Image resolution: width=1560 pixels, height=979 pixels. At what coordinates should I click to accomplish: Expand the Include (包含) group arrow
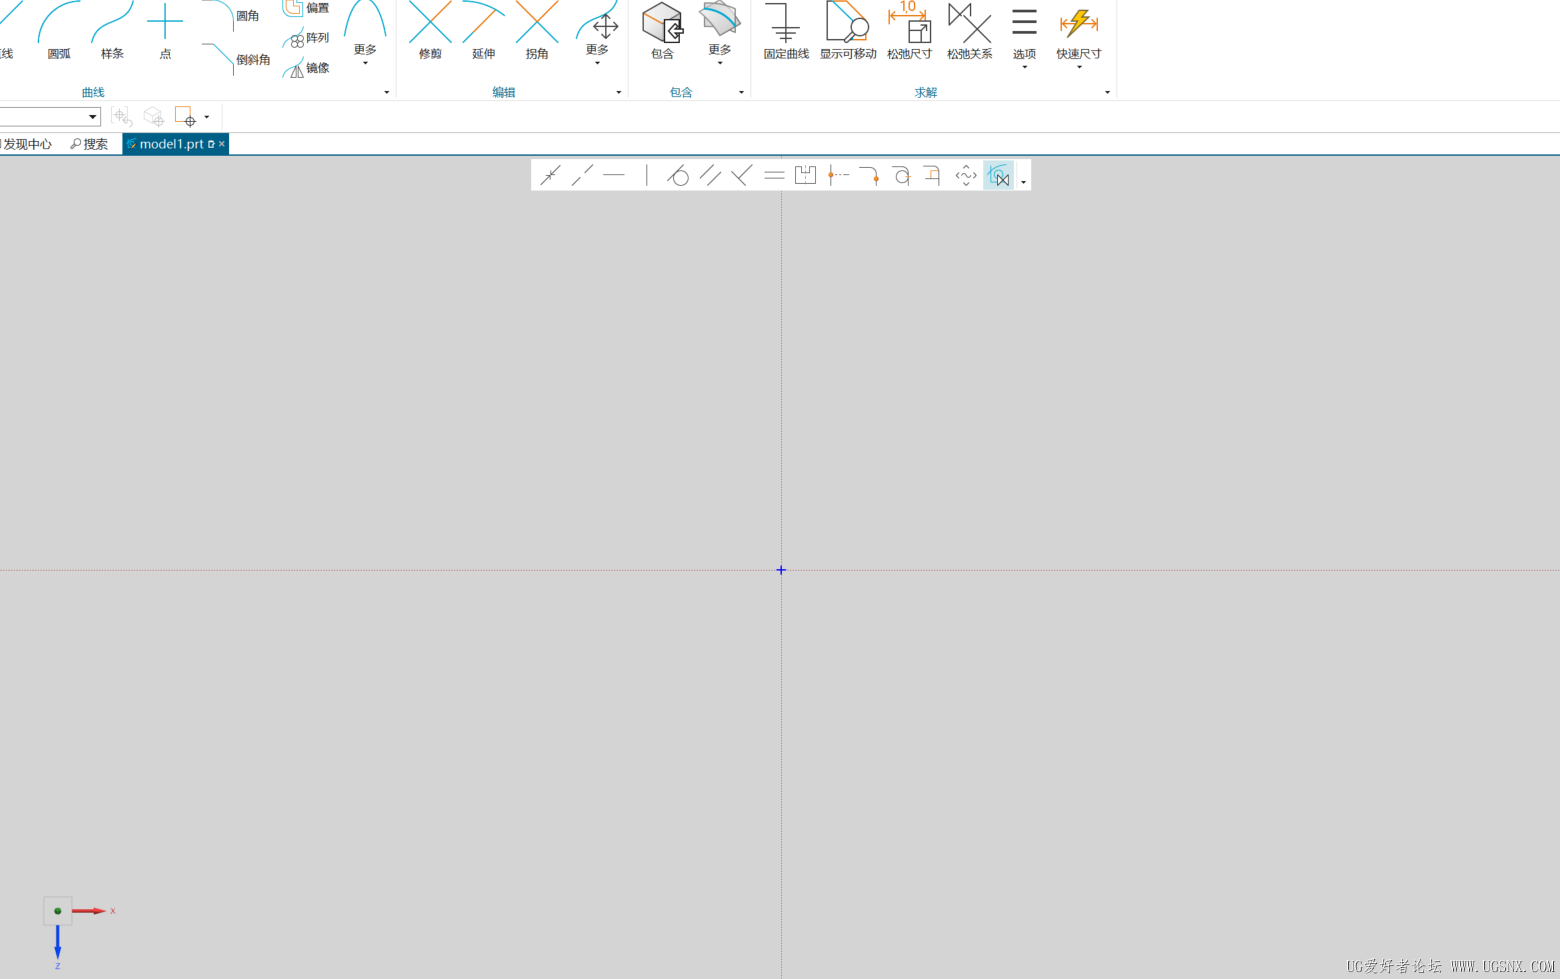pyautogui.click(x=741, y=92)
